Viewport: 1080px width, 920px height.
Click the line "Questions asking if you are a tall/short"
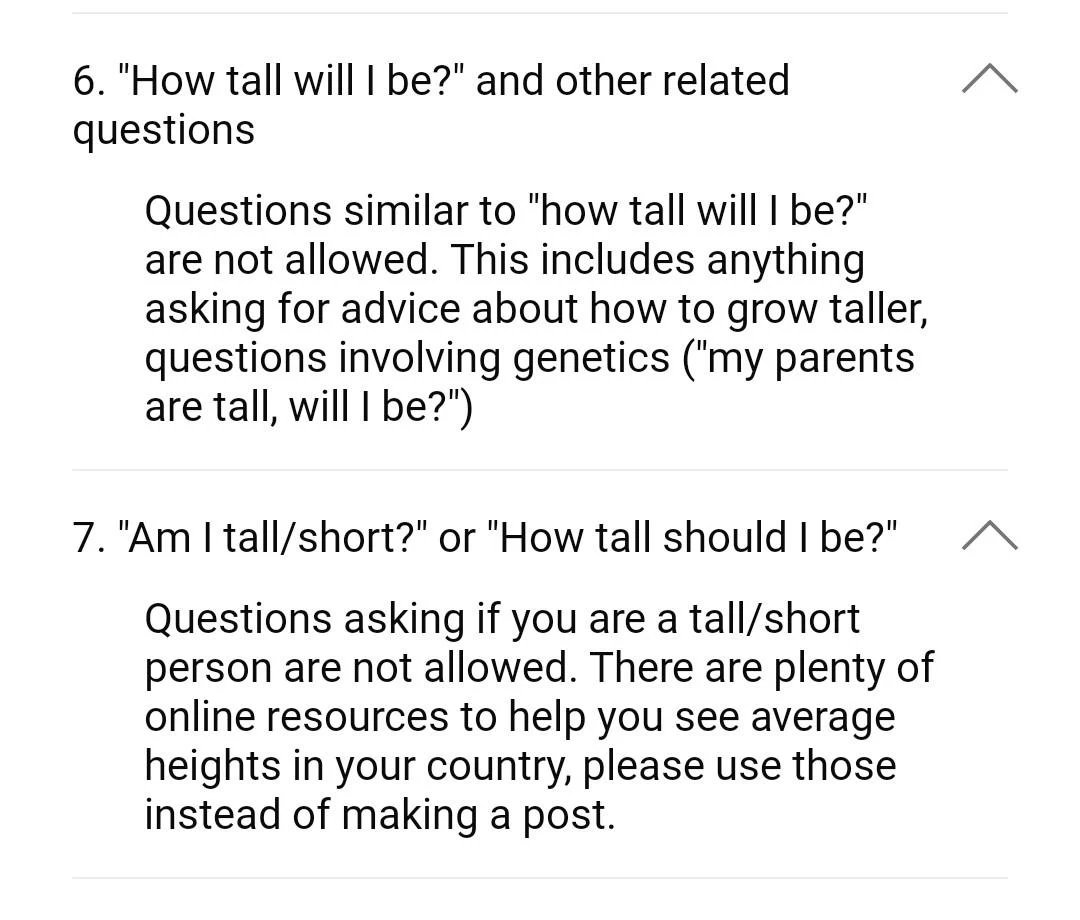click(x=502, y=619)
